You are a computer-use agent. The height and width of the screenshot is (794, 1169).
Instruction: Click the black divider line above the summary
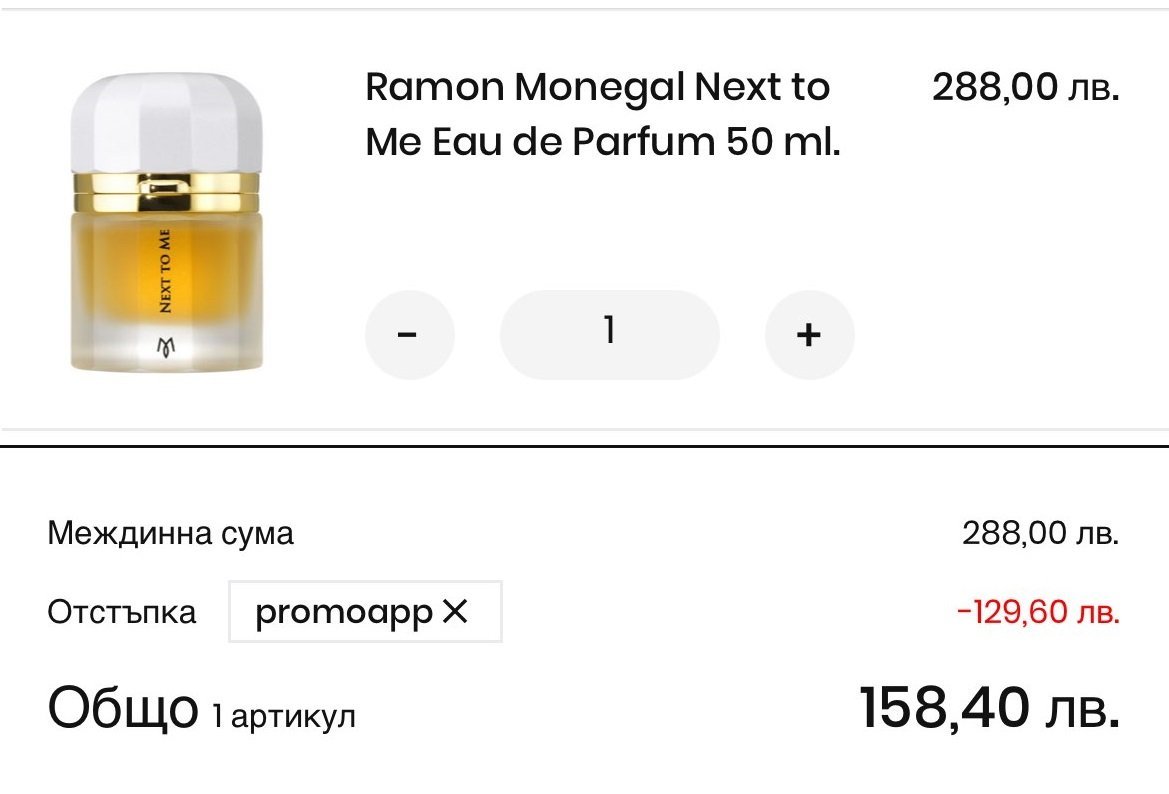coord(584,445)
